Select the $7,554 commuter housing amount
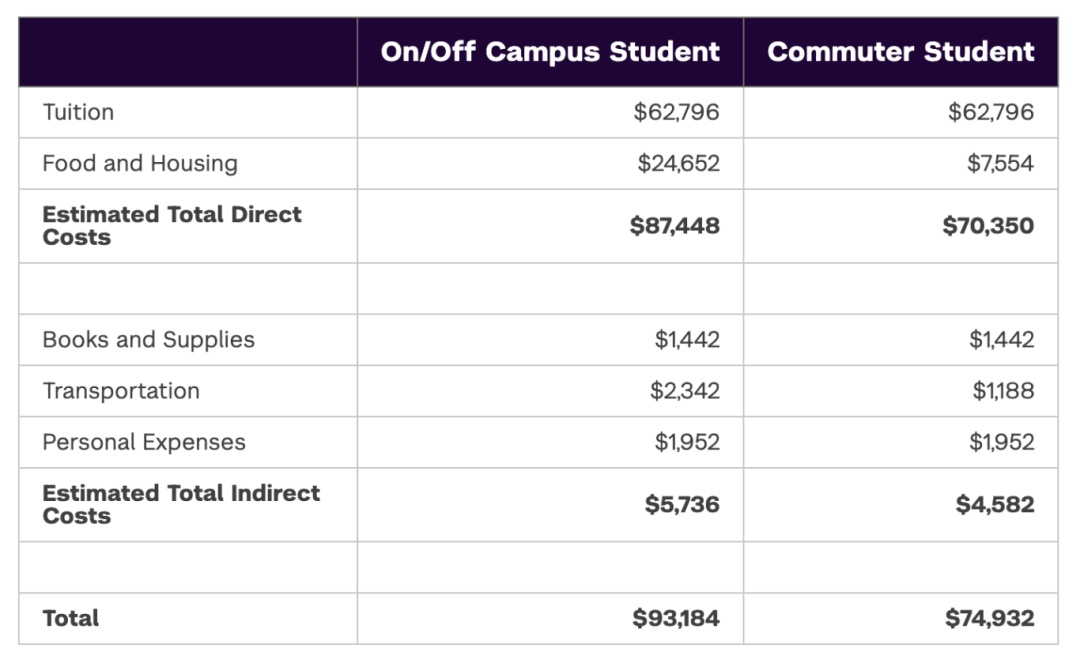The image size is (1080, 663). pyautogui.click(x=1000, y=163)
